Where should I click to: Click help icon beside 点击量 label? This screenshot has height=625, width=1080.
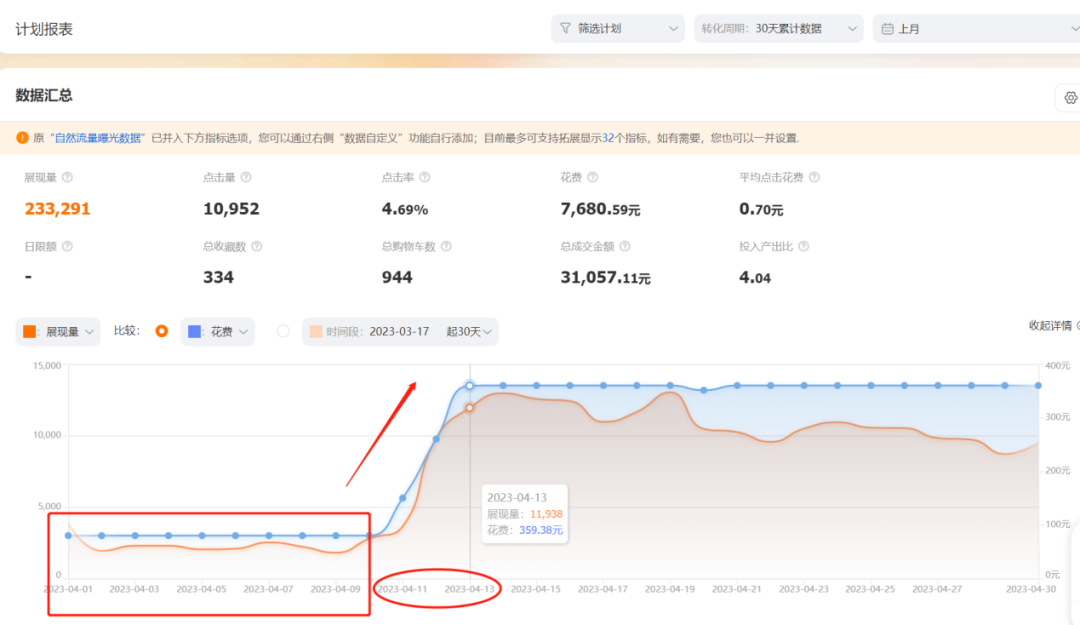coord(246,177)
